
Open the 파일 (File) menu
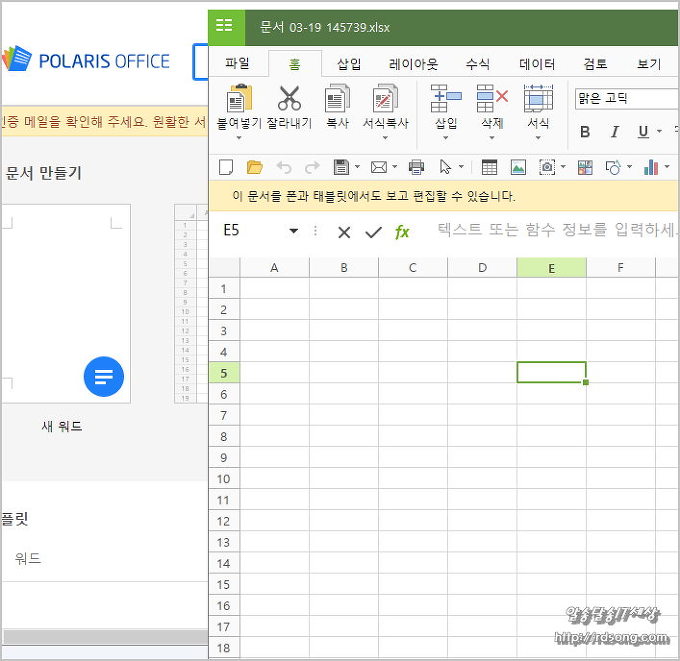click(237, 64)
